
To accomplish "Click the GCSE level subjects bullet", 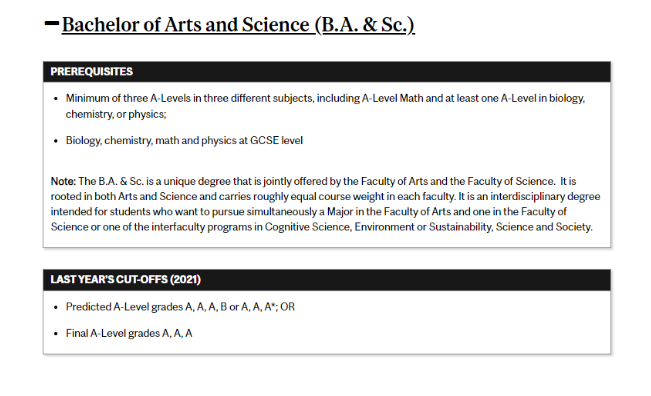I will (184, 141).
